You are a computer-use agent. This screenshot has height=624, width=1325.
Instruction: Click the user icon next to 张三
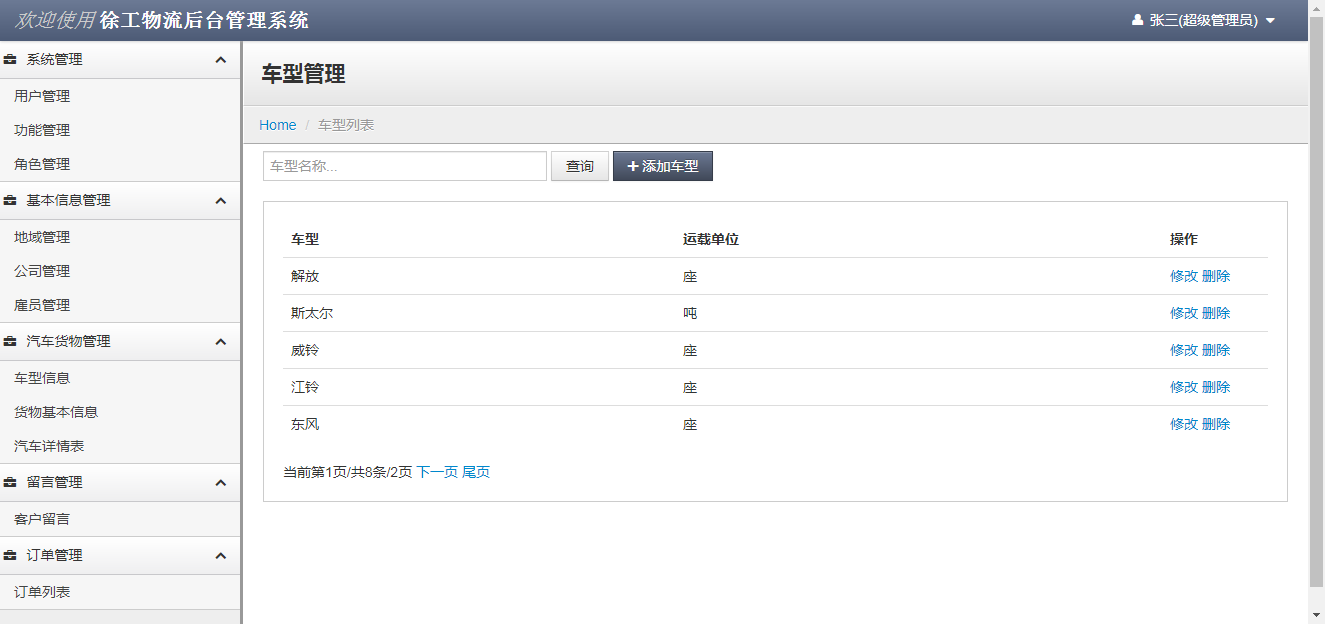click(x=1137, y=20)
